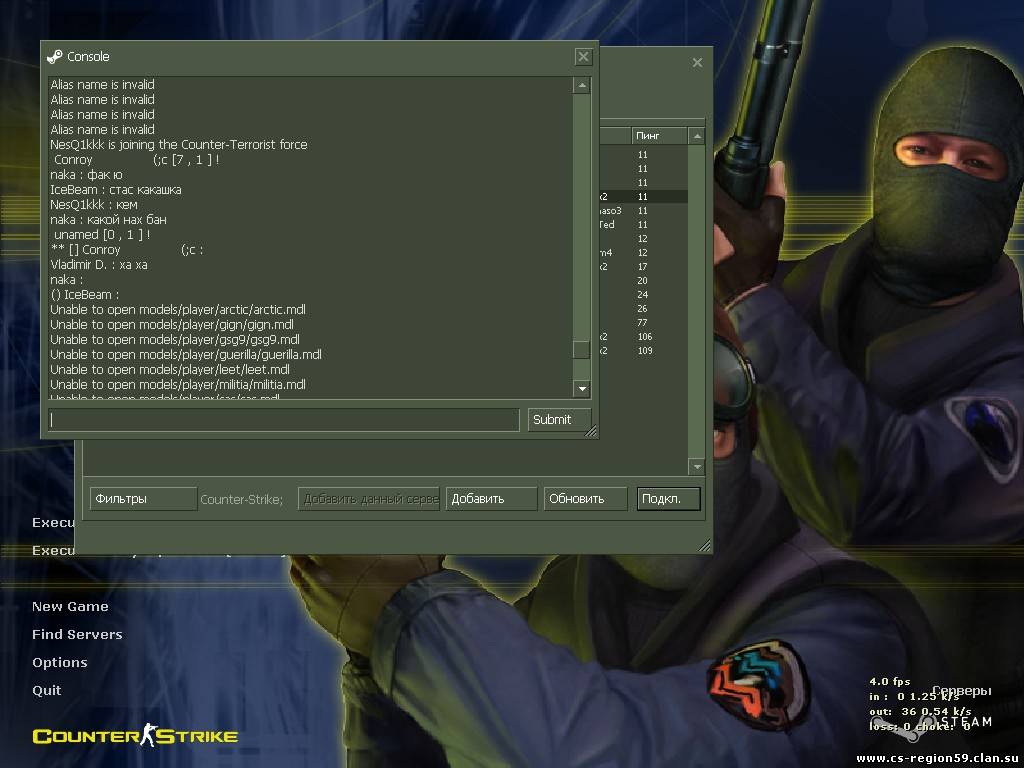Click the Обновить refresh button
Image resolution: width=1024 pixels, height=768 pixels.
click(585, 499)
